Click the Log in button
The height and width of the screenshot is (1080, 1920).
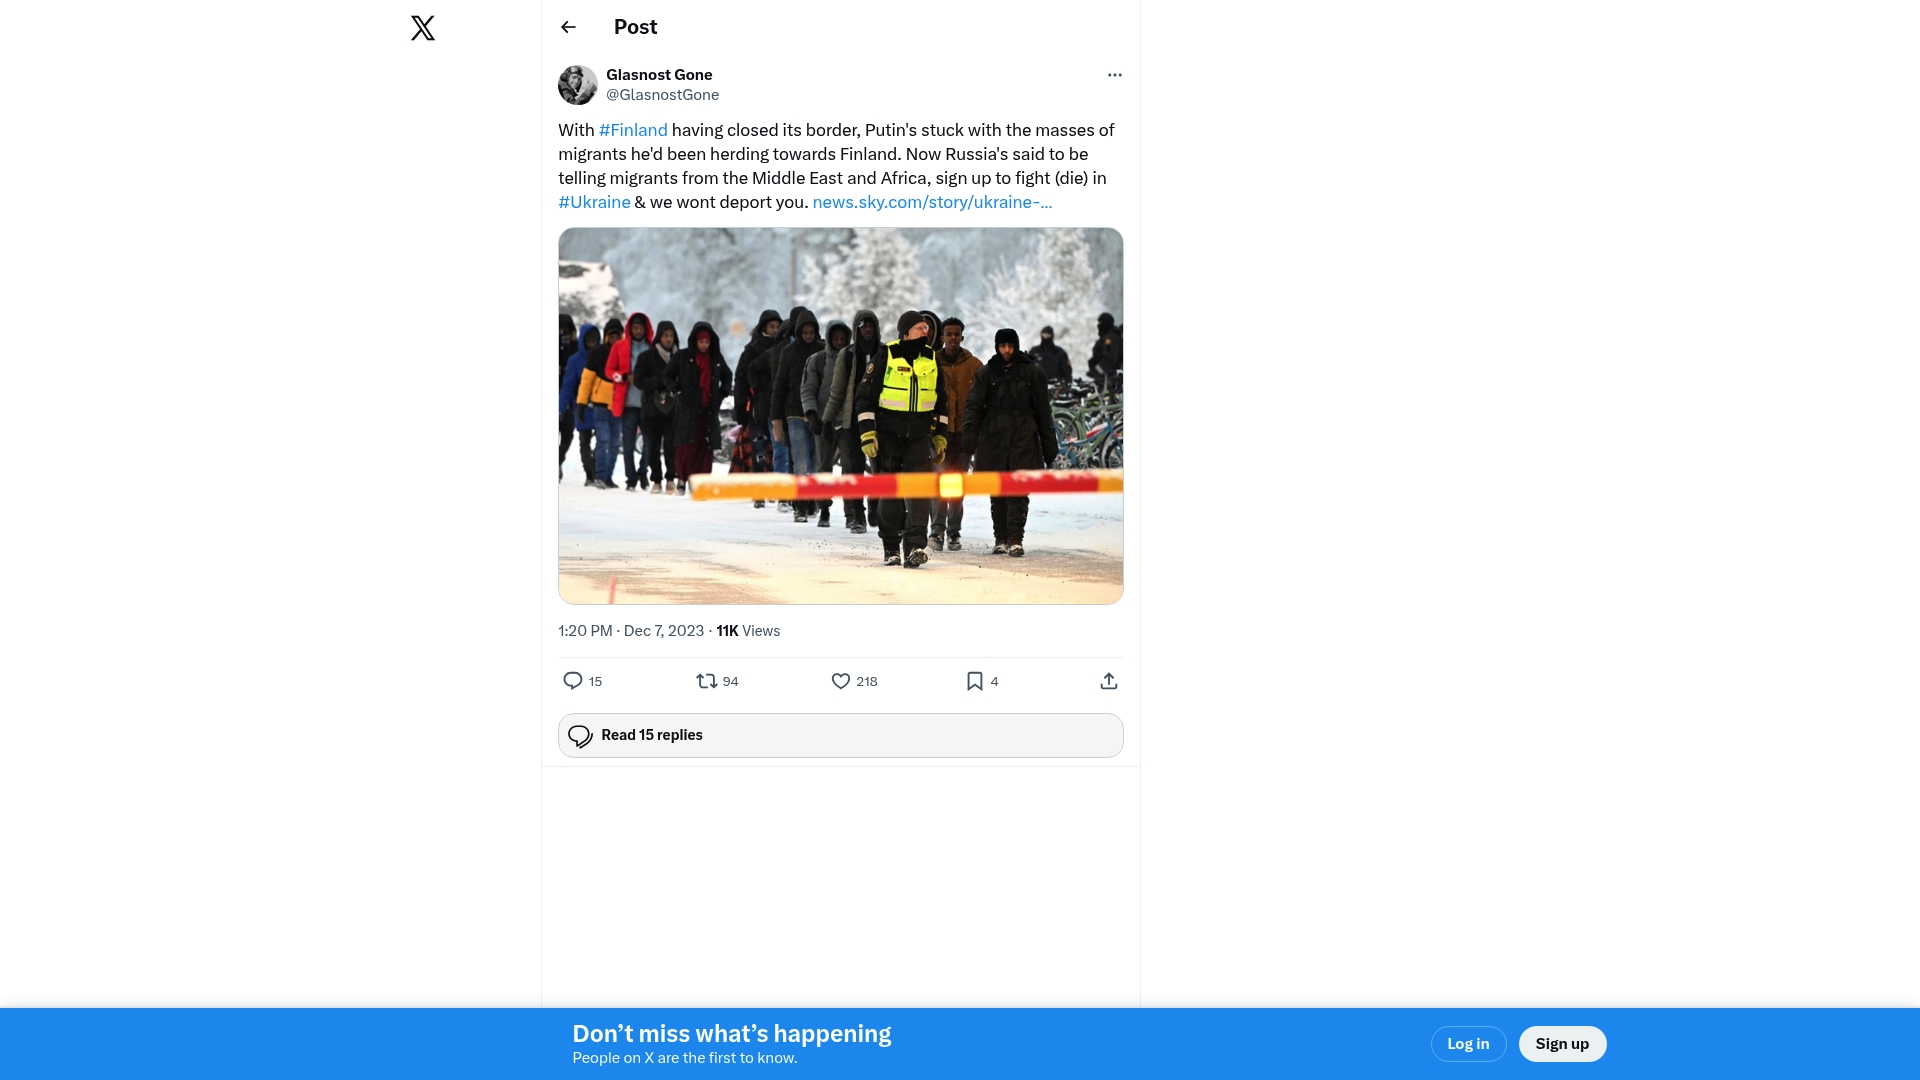[x=1468, y=1044]
